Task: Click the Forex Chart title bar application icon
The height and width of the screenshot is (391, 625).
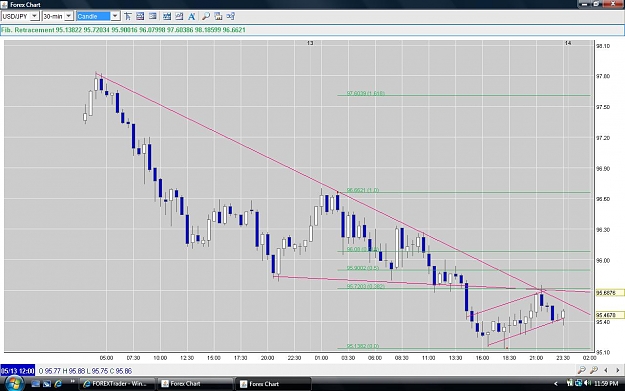Action: tap(4, 4)
